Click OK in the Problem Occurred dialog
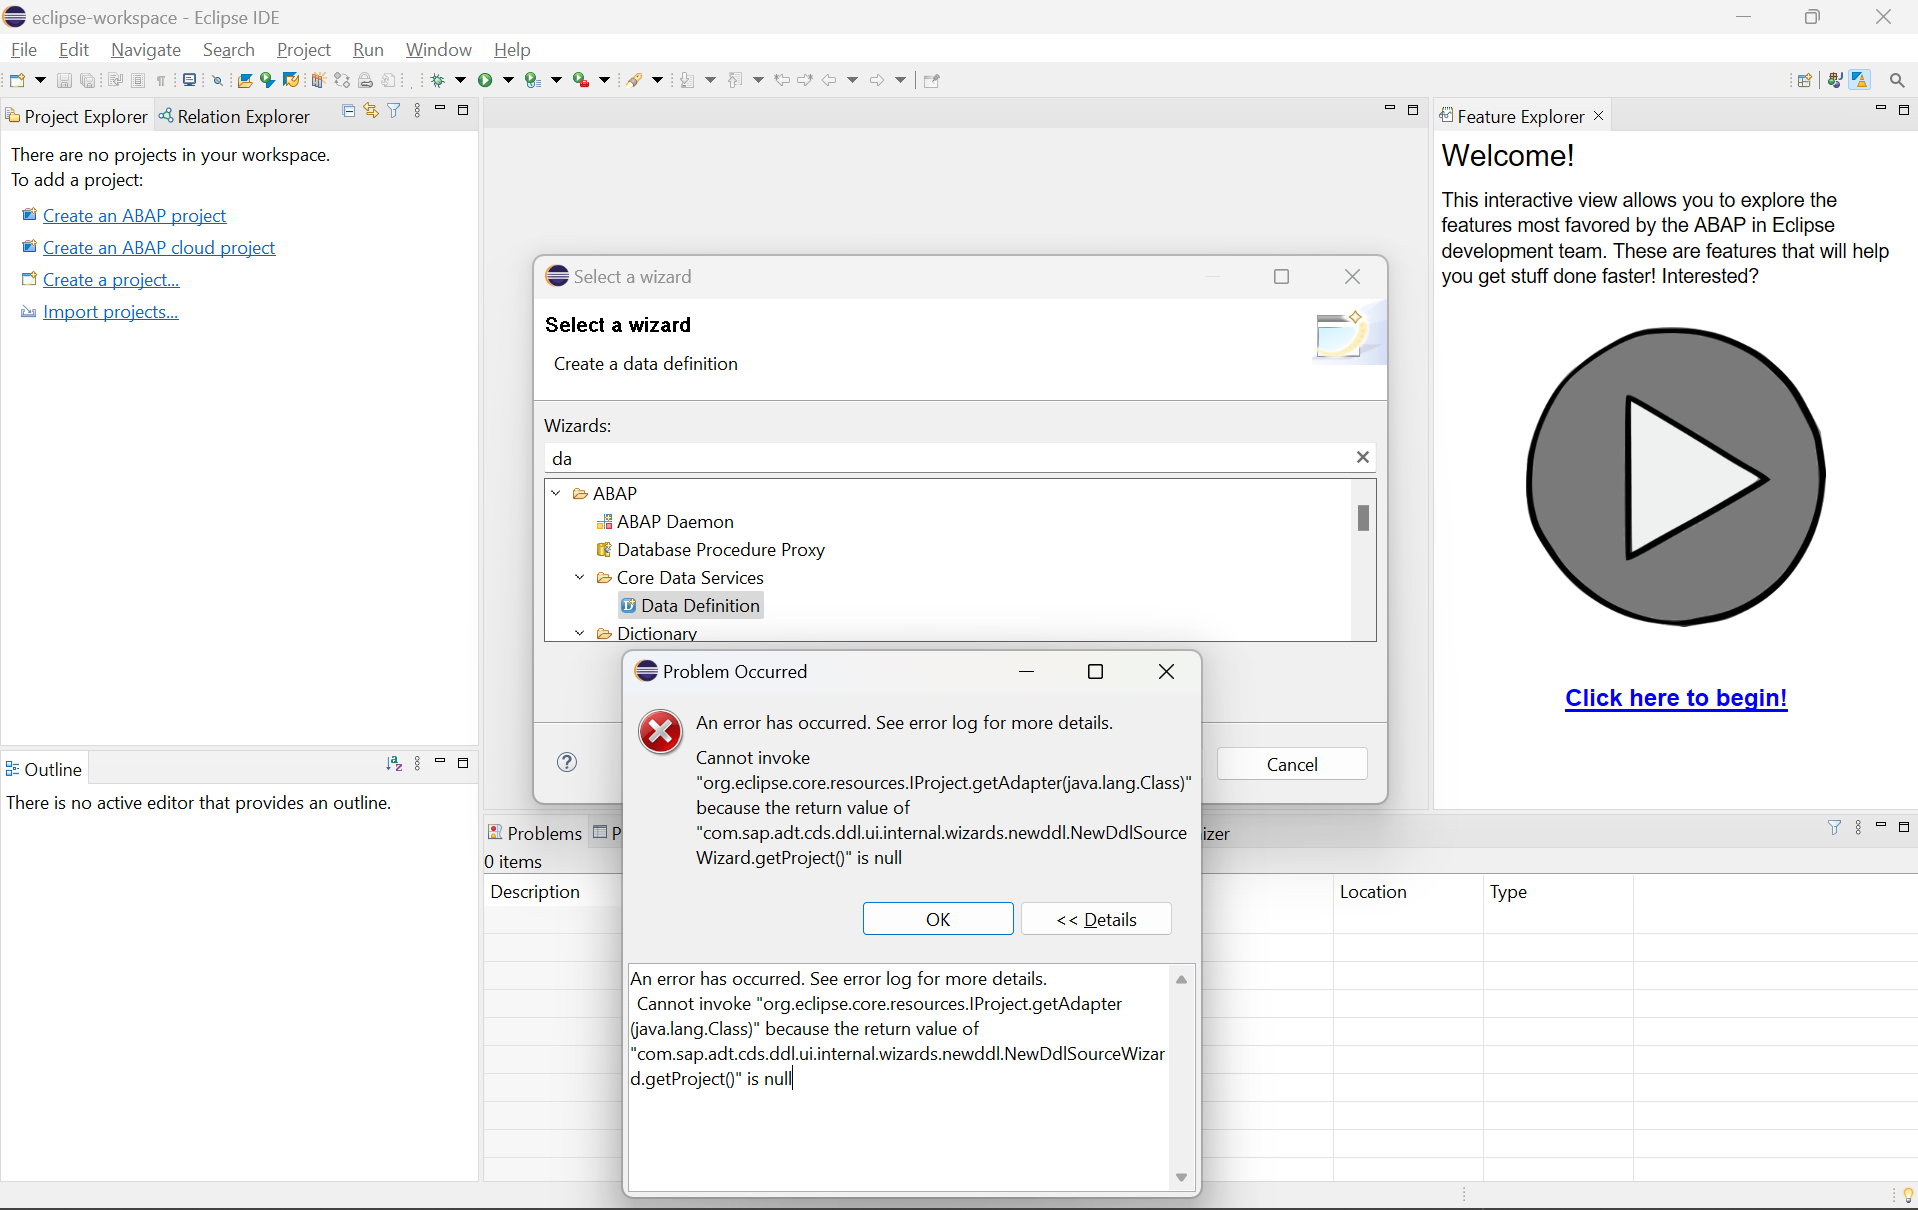 [938, 919]
